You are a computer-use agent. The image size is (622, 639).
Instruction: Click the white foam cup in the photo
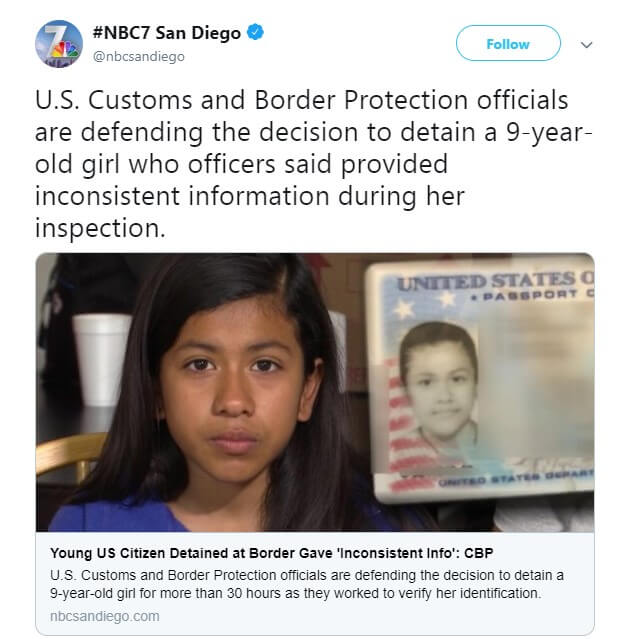[x=101, y=359]
